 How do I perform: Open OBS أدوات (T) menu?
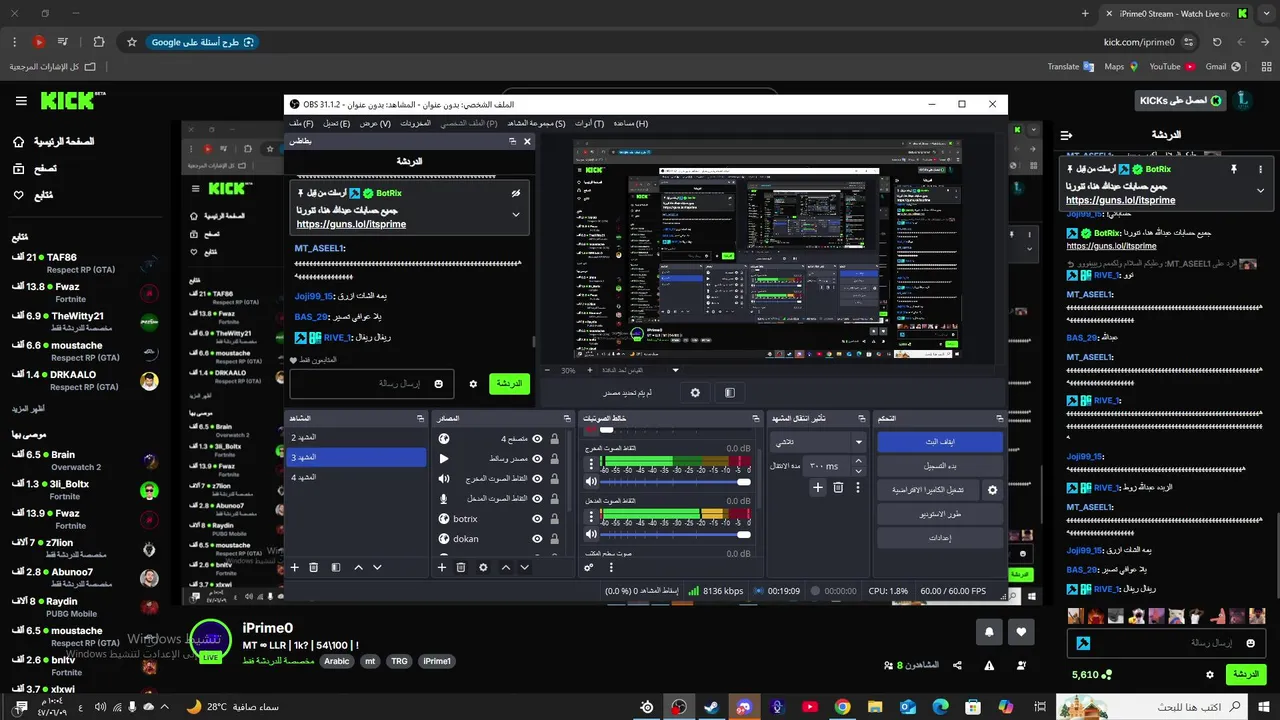tap(590, 123)
